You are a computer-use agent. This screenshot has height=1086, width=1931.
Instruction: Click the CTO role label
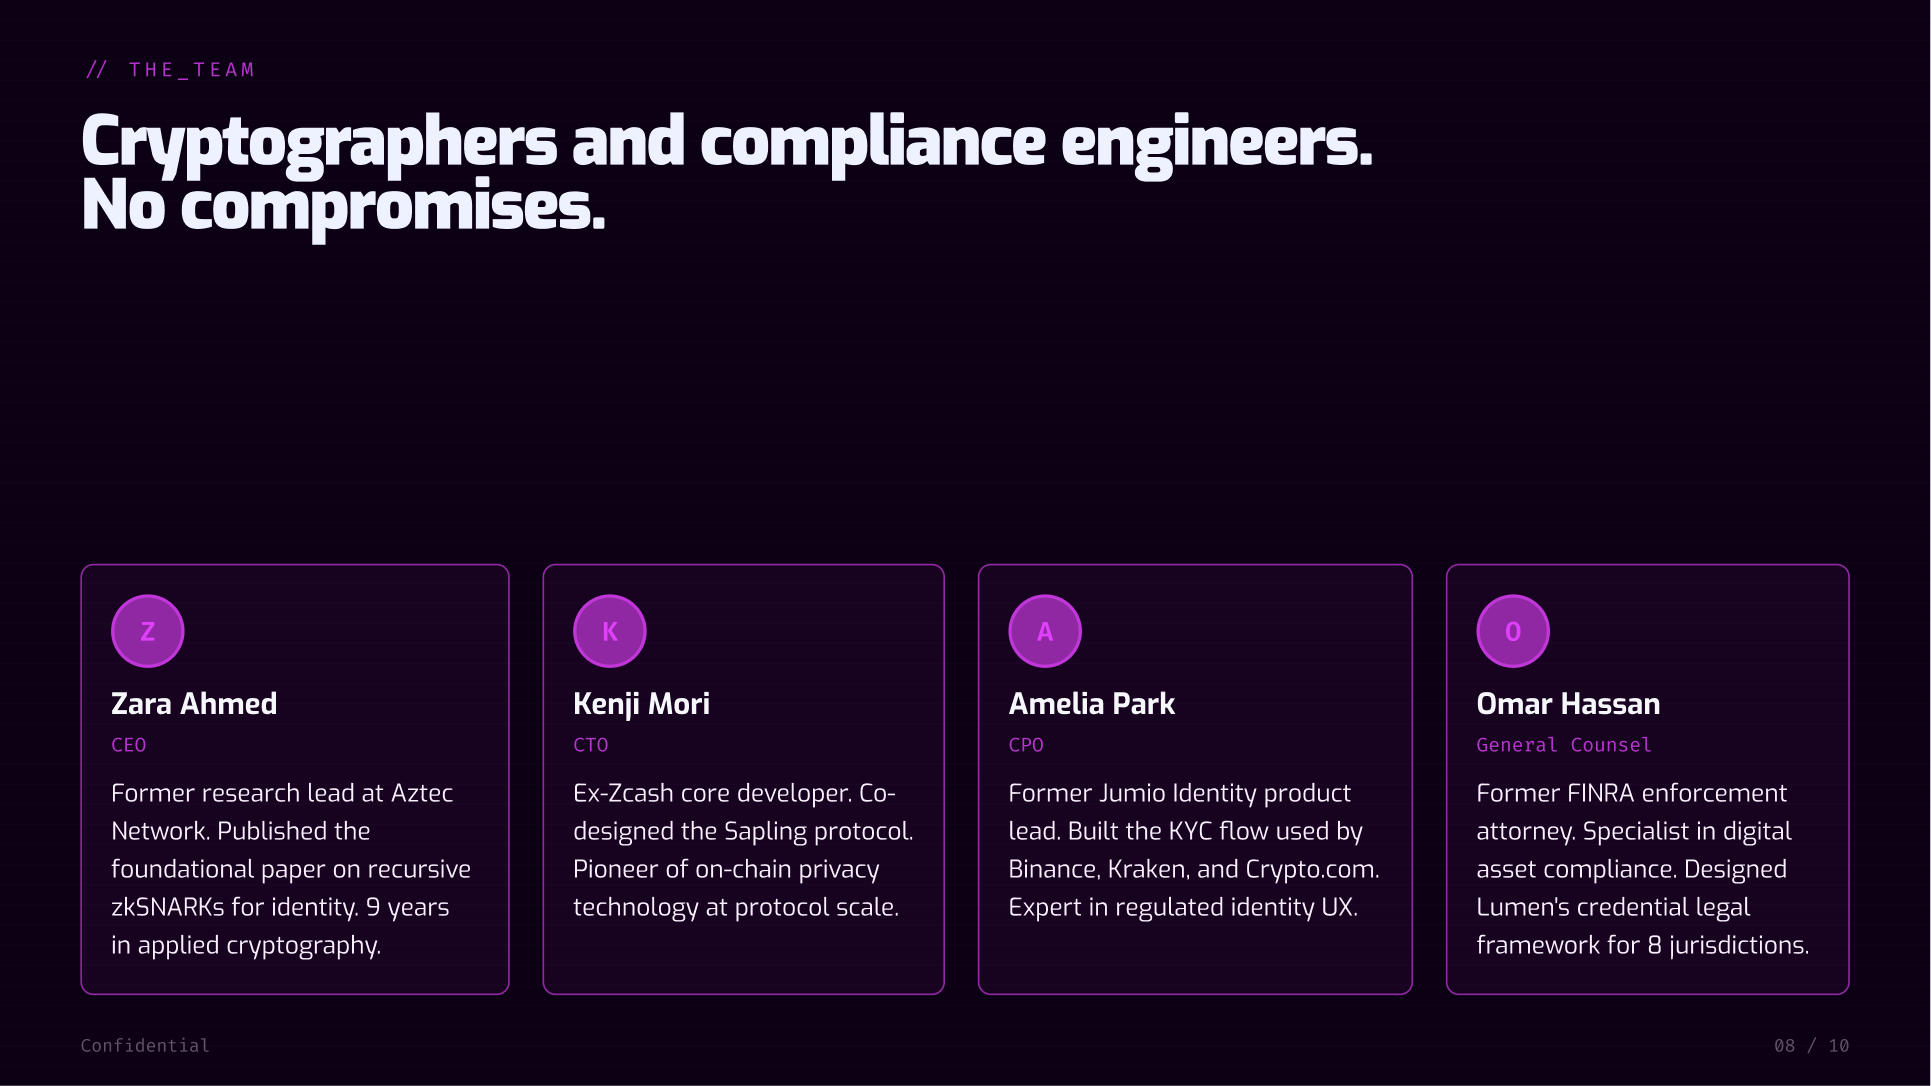[x=591, y=745]
